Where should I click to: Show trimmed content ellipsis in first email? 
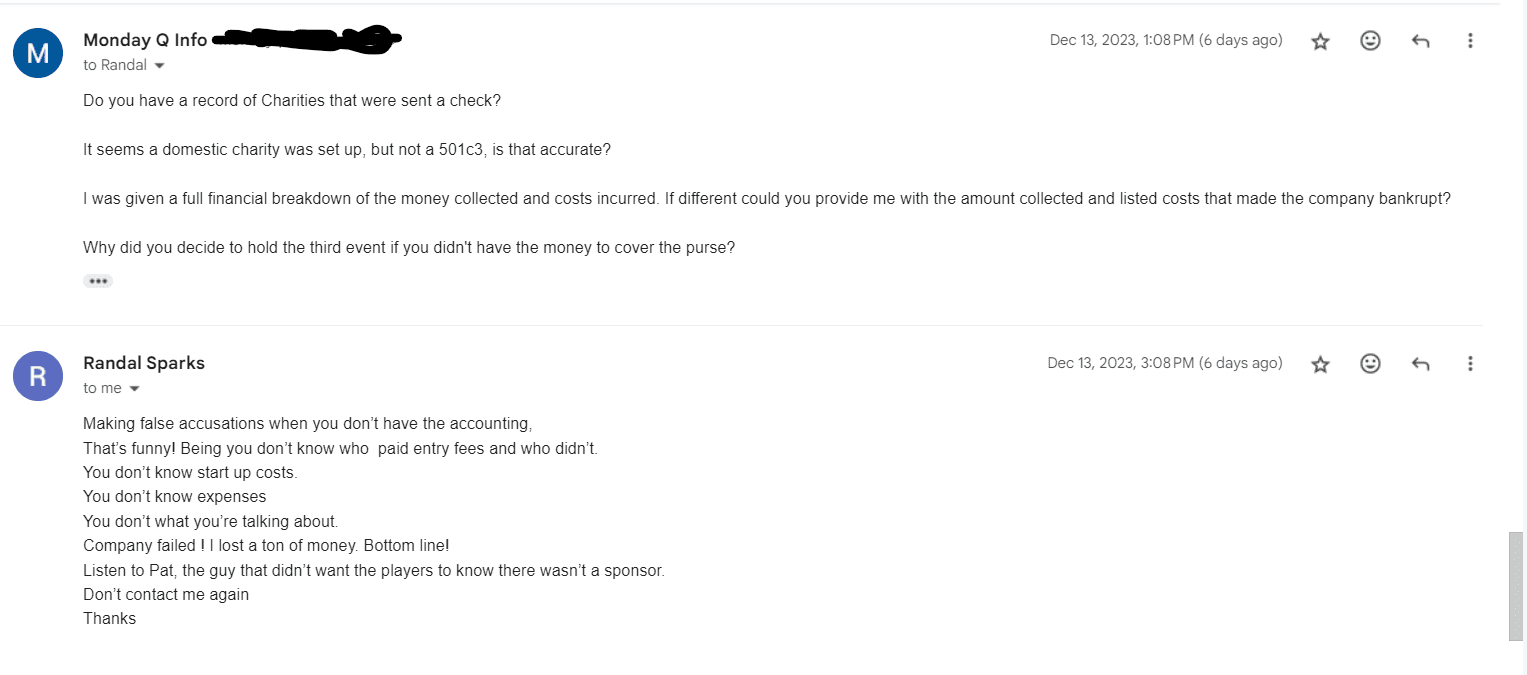point(98,281)
